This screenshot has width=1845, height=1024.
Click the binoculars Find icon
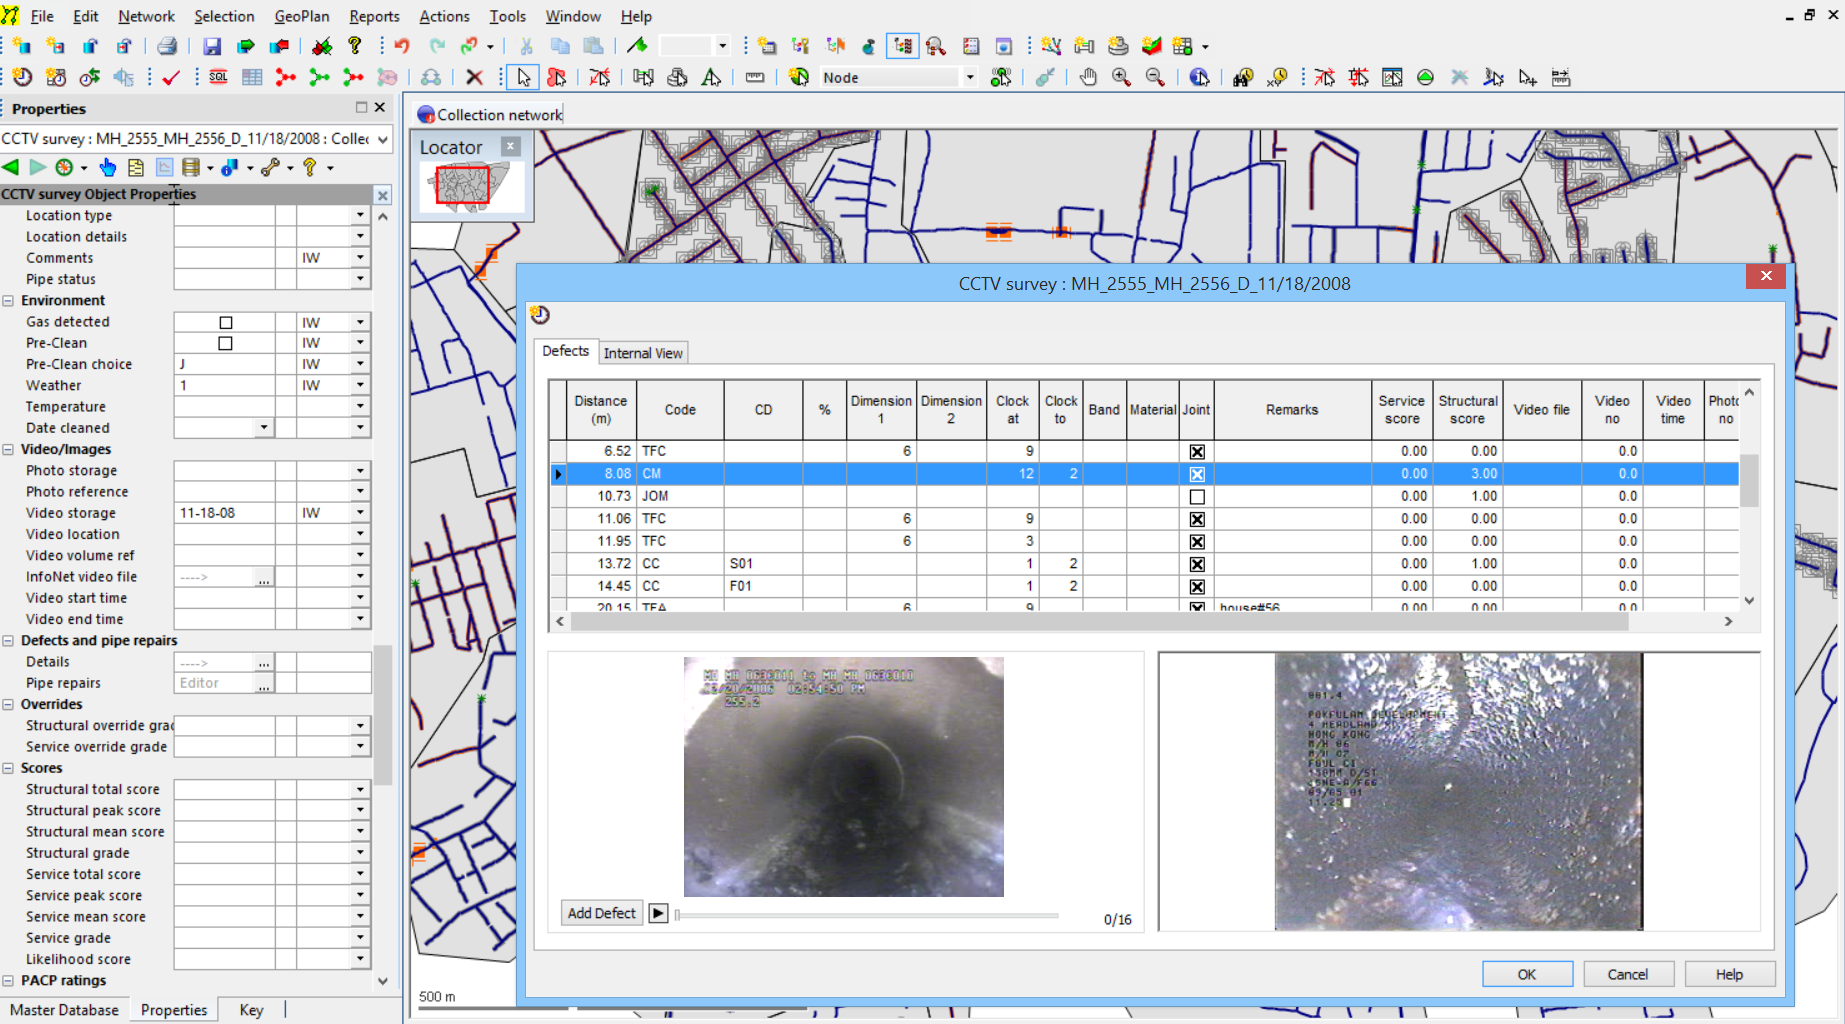(1243, 77)
